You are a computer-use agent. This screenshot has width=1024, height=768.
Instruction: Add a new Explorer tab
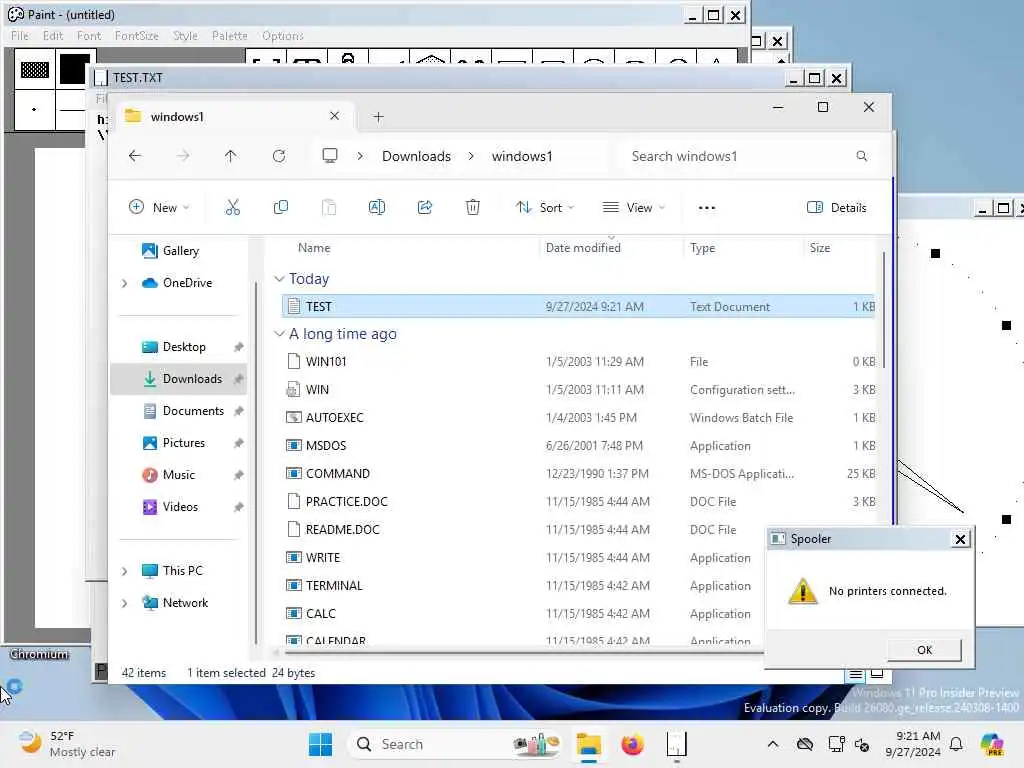pyautogui.click(x=378, y=117)
